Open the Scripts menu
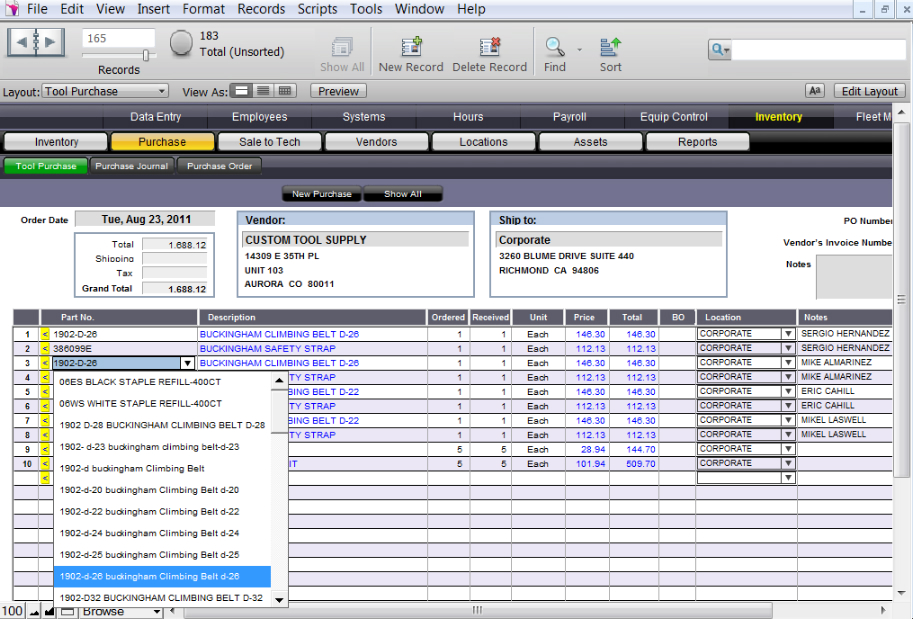The width and height of the screenshot is (914, 620). click(317, 9)
